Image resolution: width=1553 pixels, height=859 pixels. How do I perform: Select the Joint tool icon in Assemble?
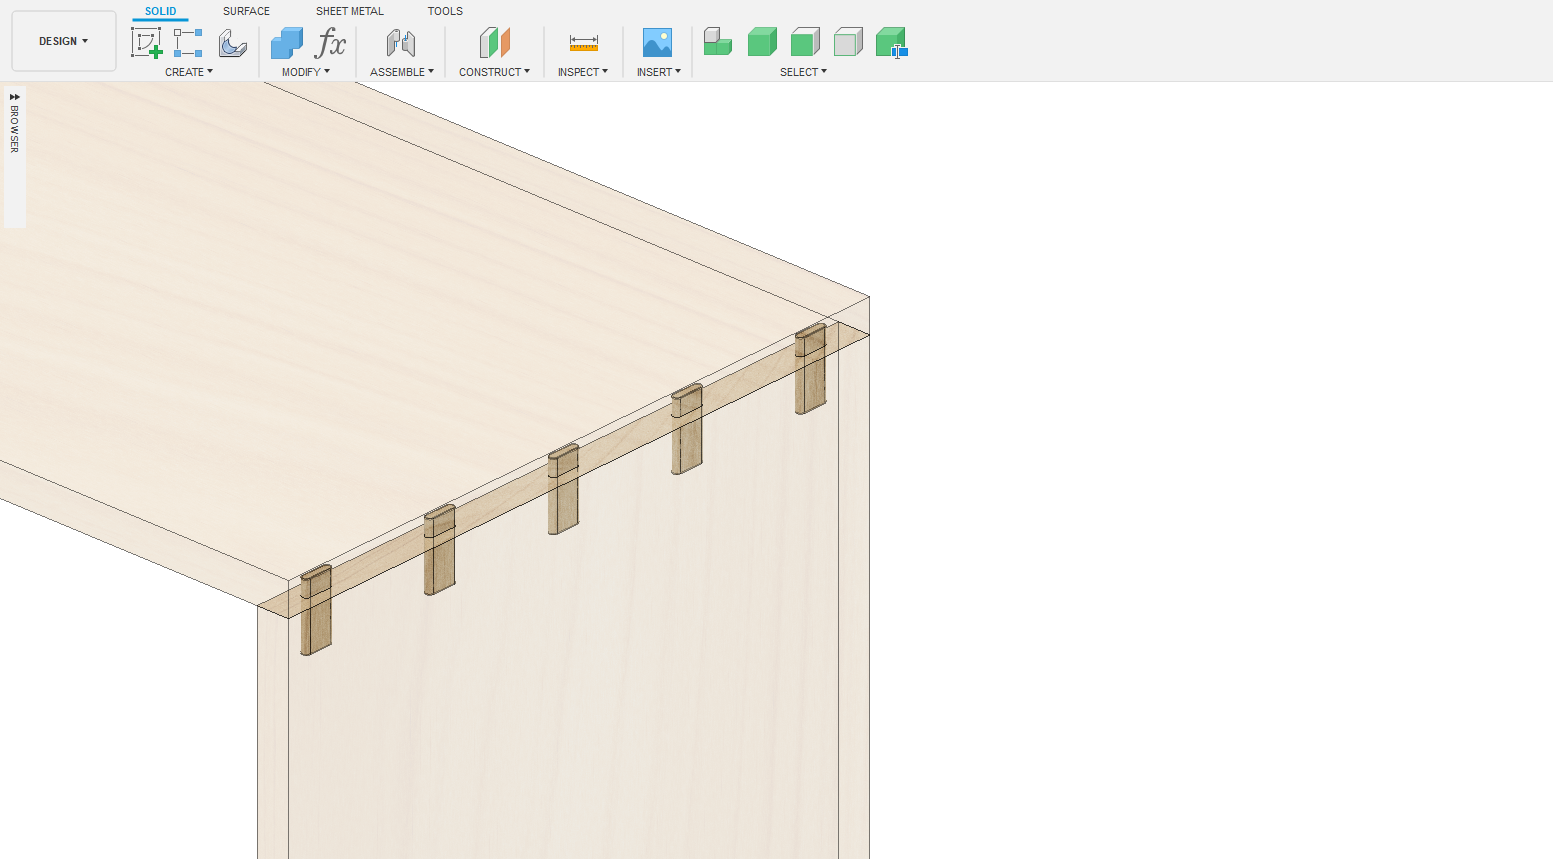(401, 43)
